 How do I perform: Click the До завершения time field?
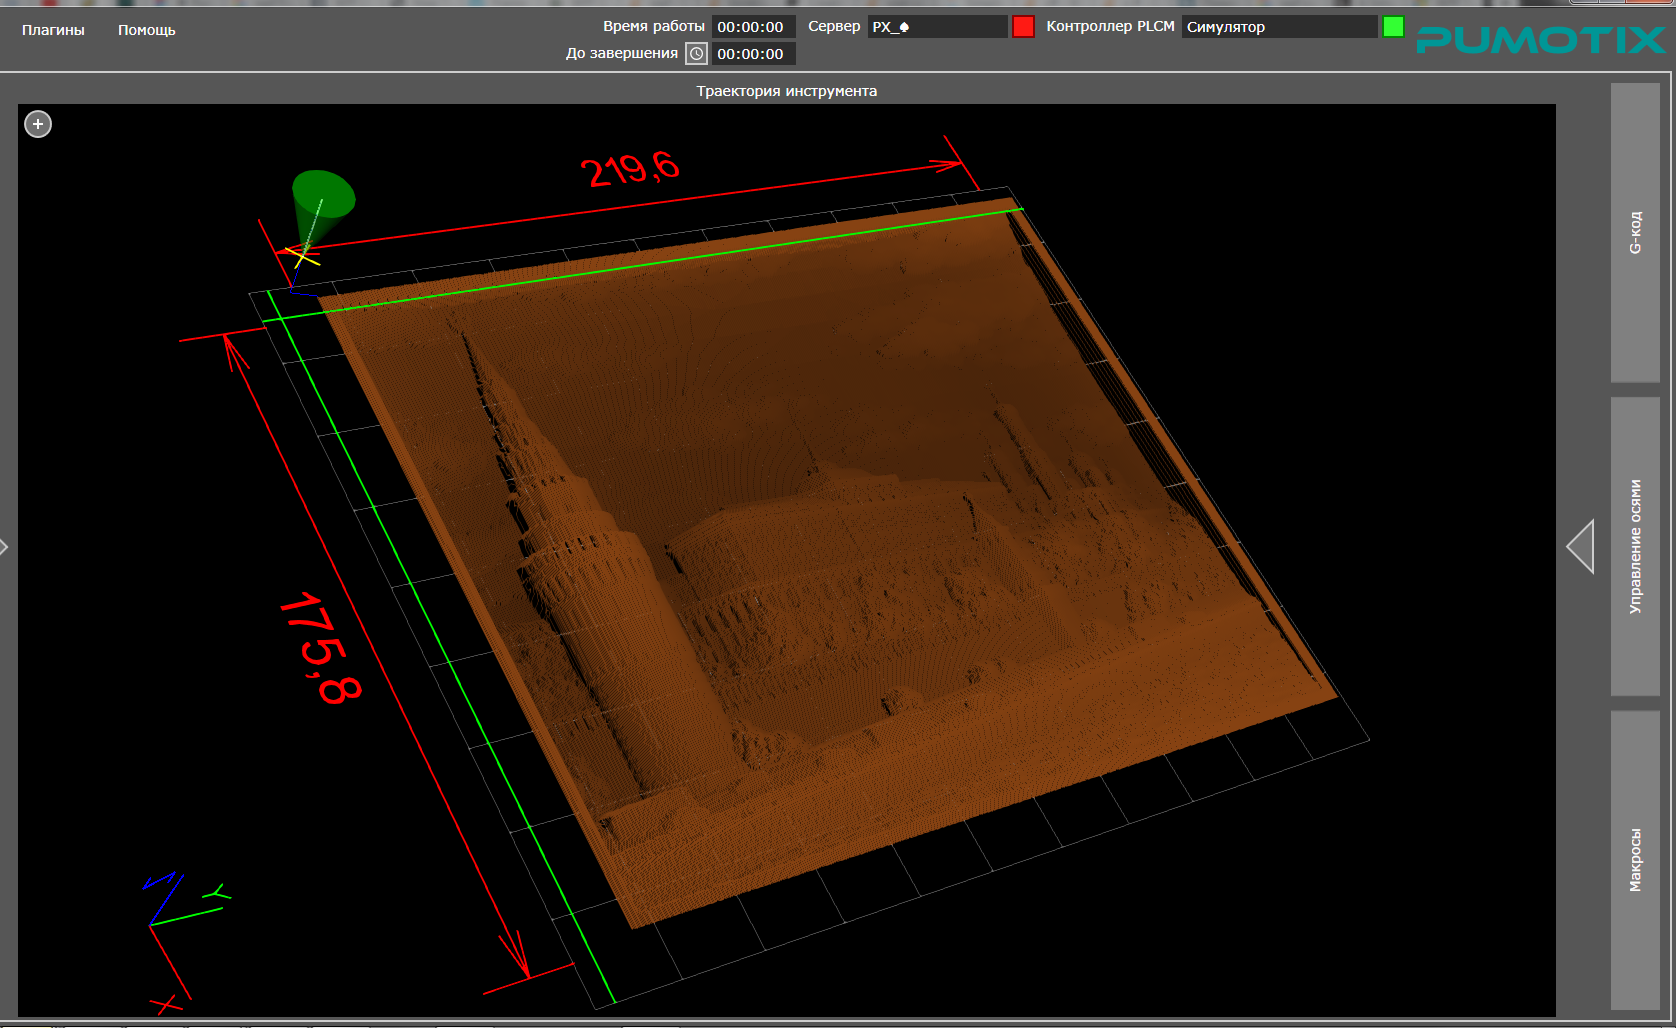[753, 54]
